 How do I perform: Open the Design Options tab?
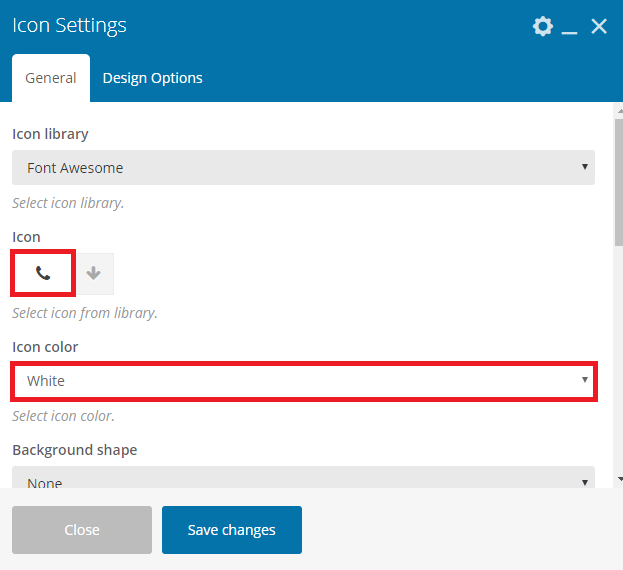(153, 78)
